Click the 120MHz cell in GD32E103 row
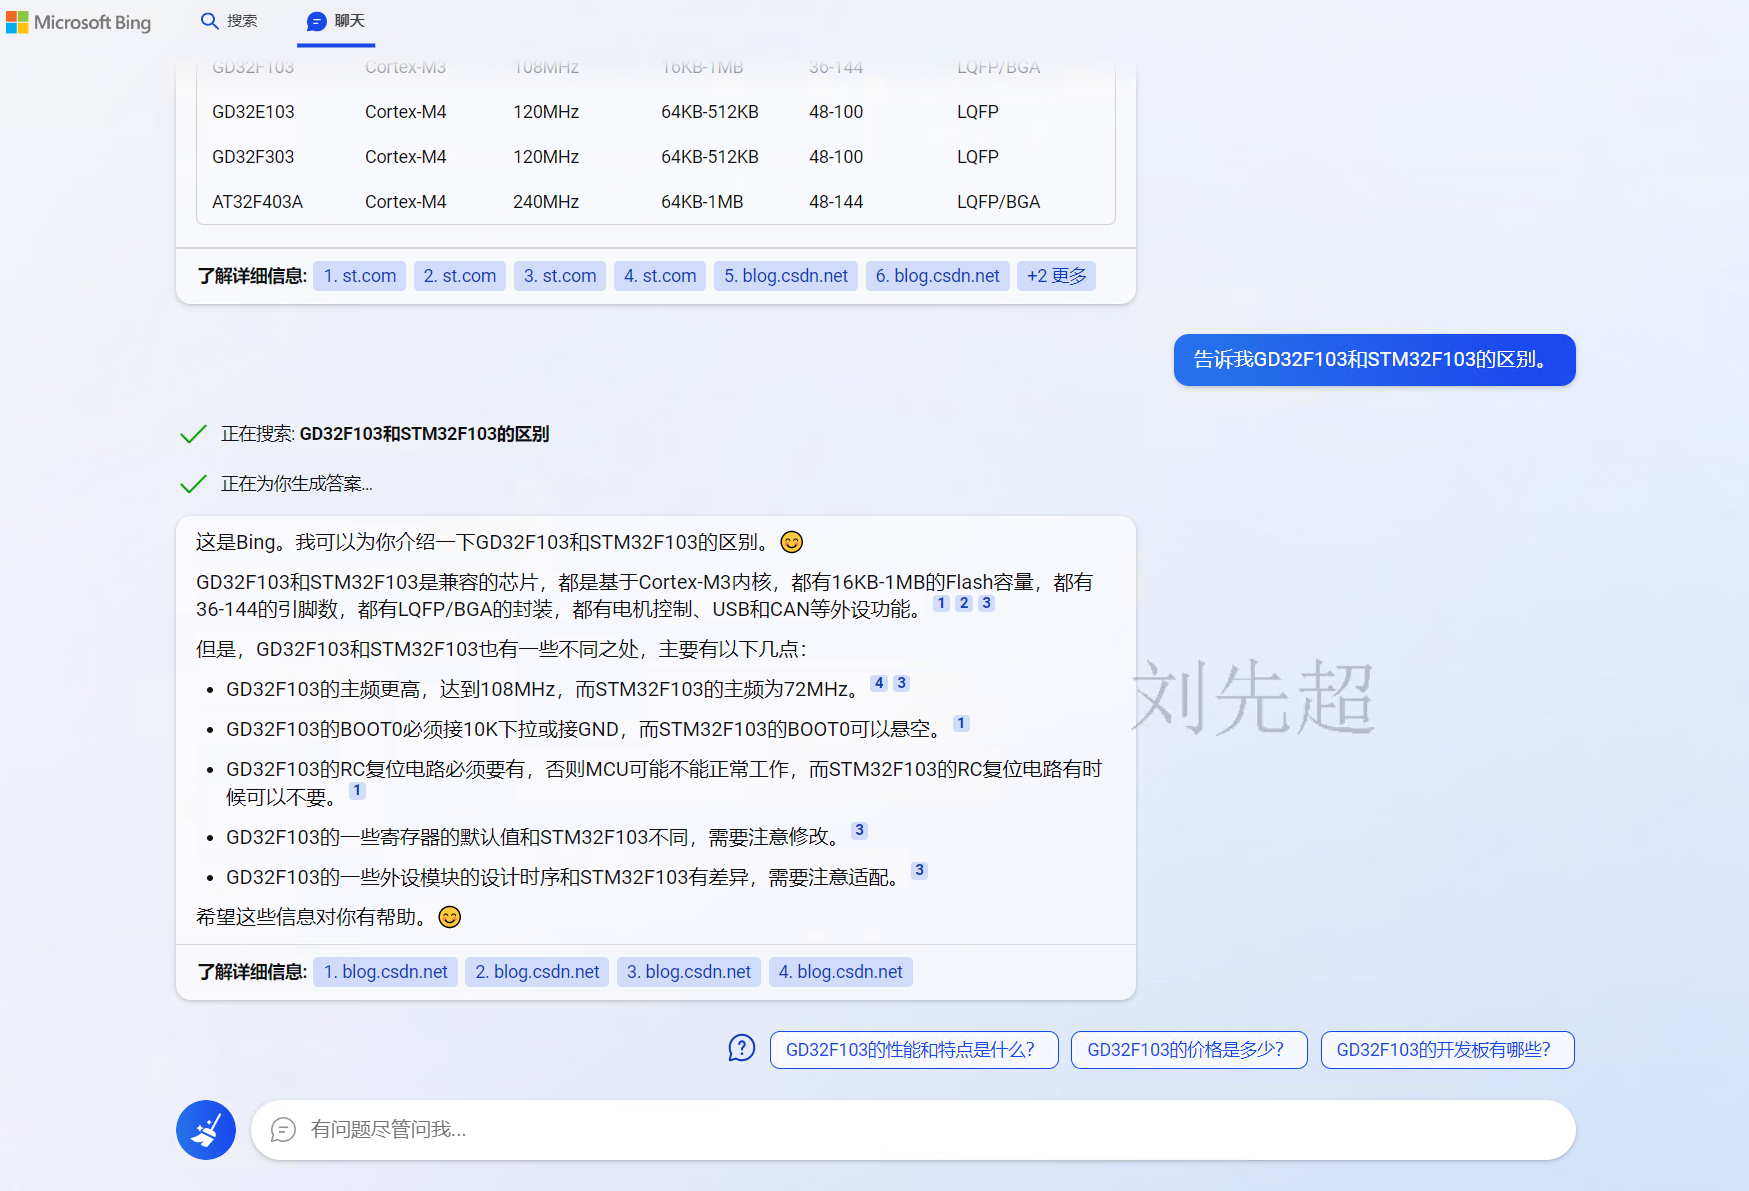The width and height of the screenshot is (1749, 1191). click(546, 112)
